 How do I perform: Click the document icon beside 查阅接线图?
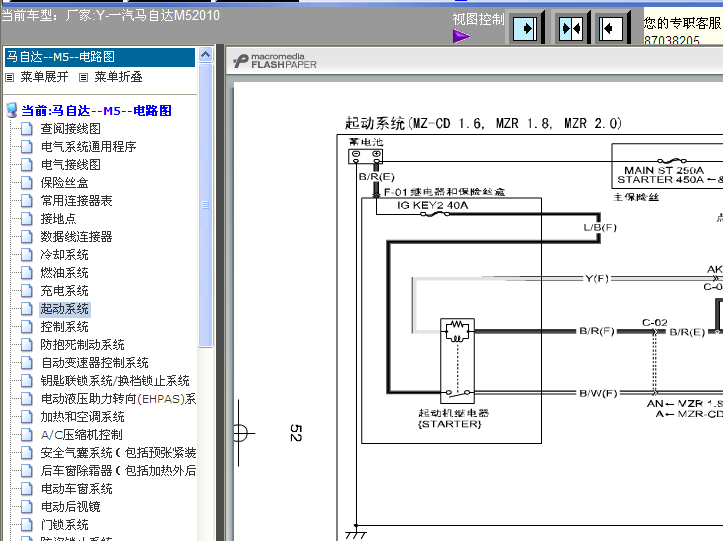[x=27, y=129]
